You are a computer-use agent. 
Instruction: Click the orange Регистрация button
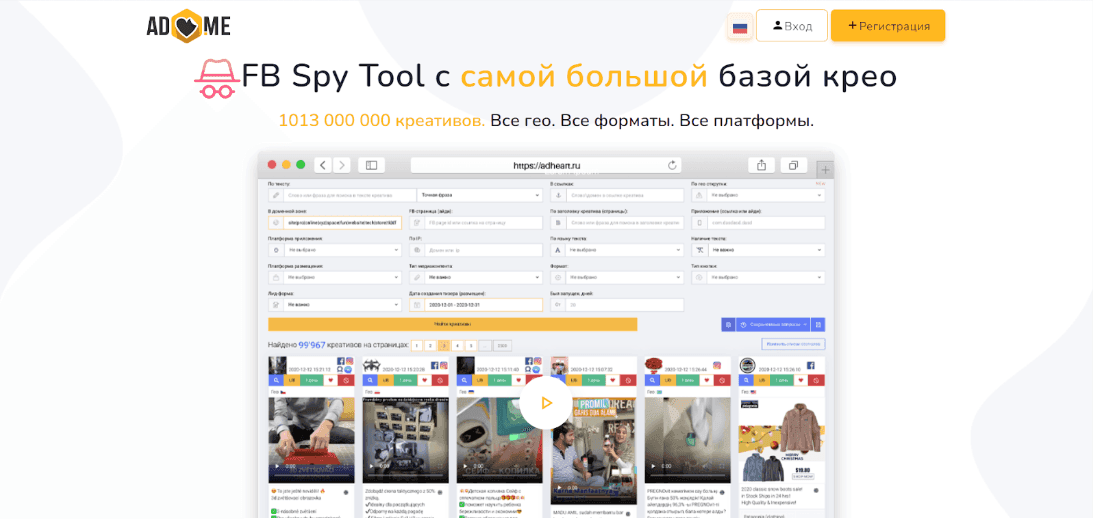888,26
